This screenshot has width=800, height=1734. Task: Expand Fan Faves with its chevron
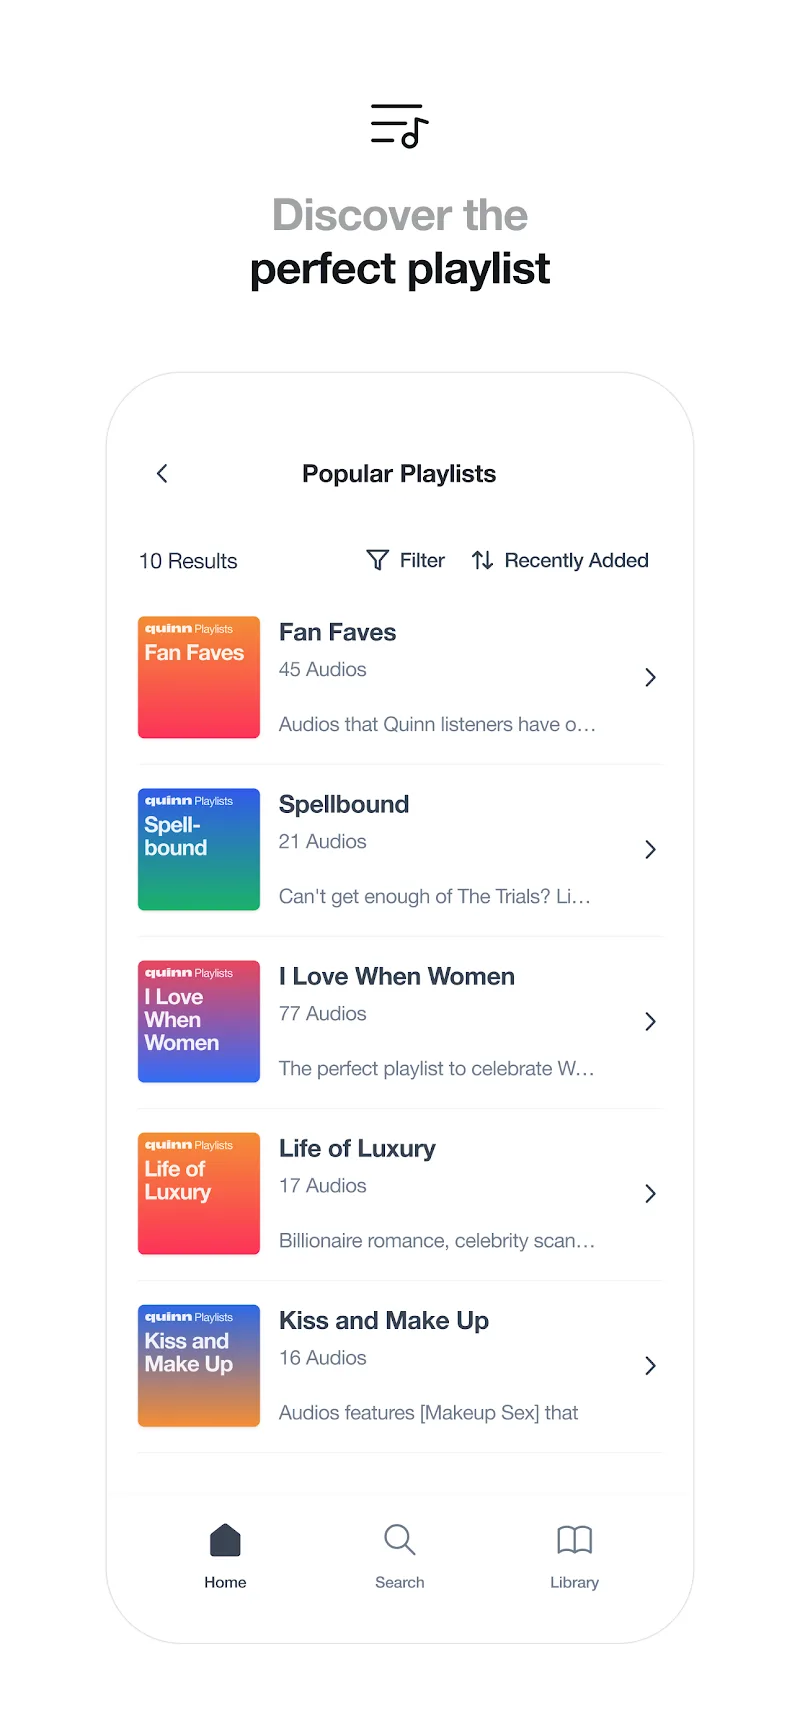[650, 677]
